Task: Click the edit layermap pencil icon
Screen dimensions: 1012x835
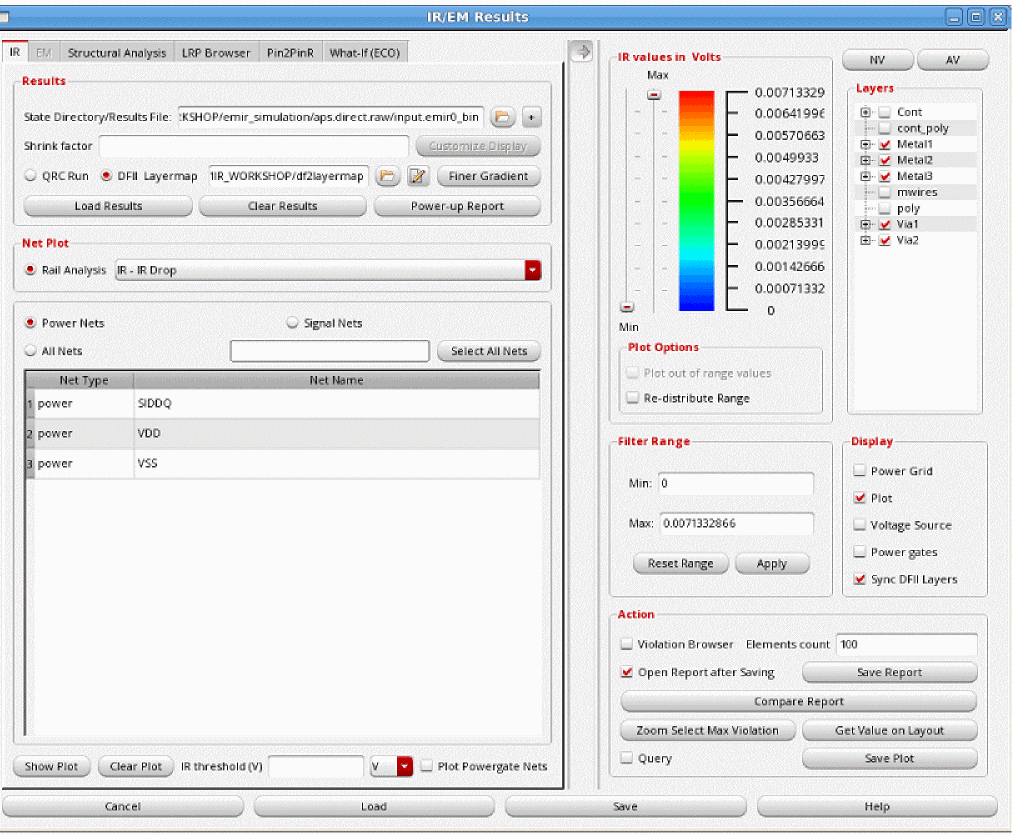Action: click(418, 176)
